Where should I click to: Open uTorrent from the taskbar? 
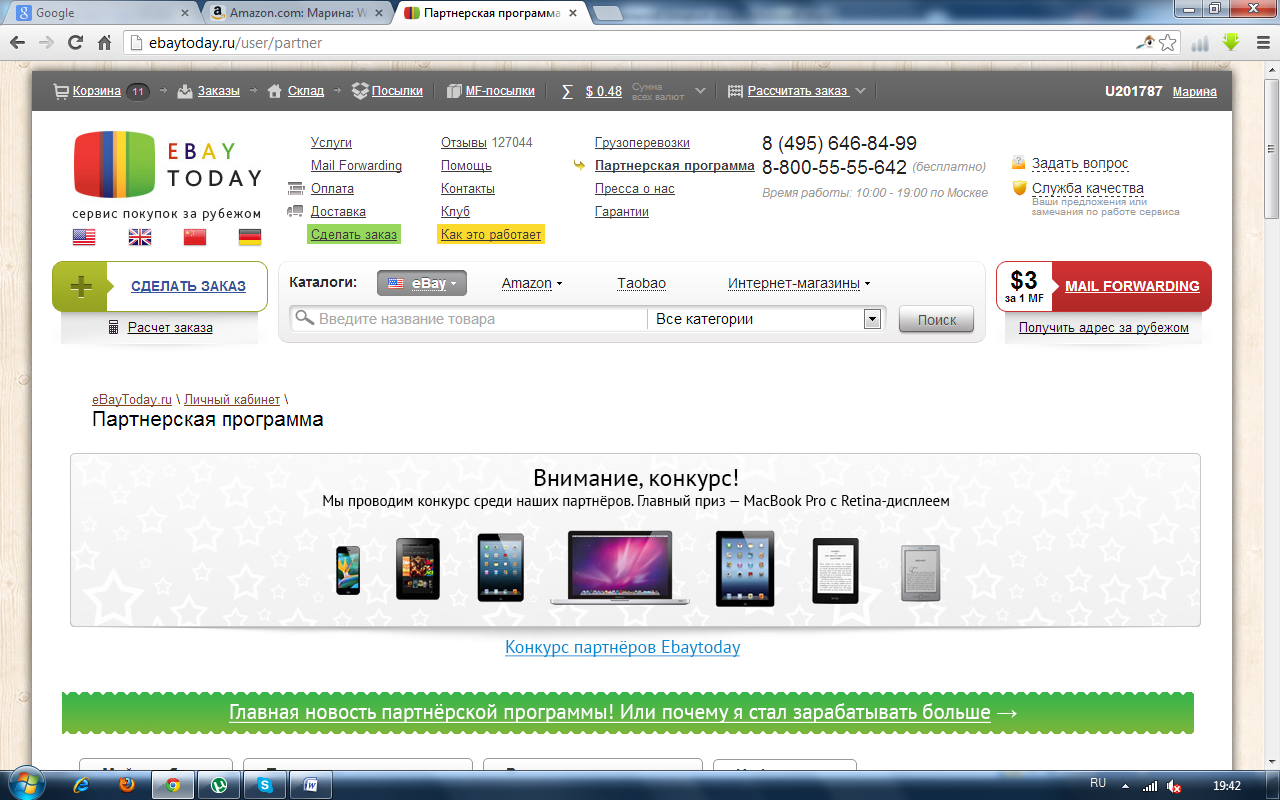click(218, 785)
